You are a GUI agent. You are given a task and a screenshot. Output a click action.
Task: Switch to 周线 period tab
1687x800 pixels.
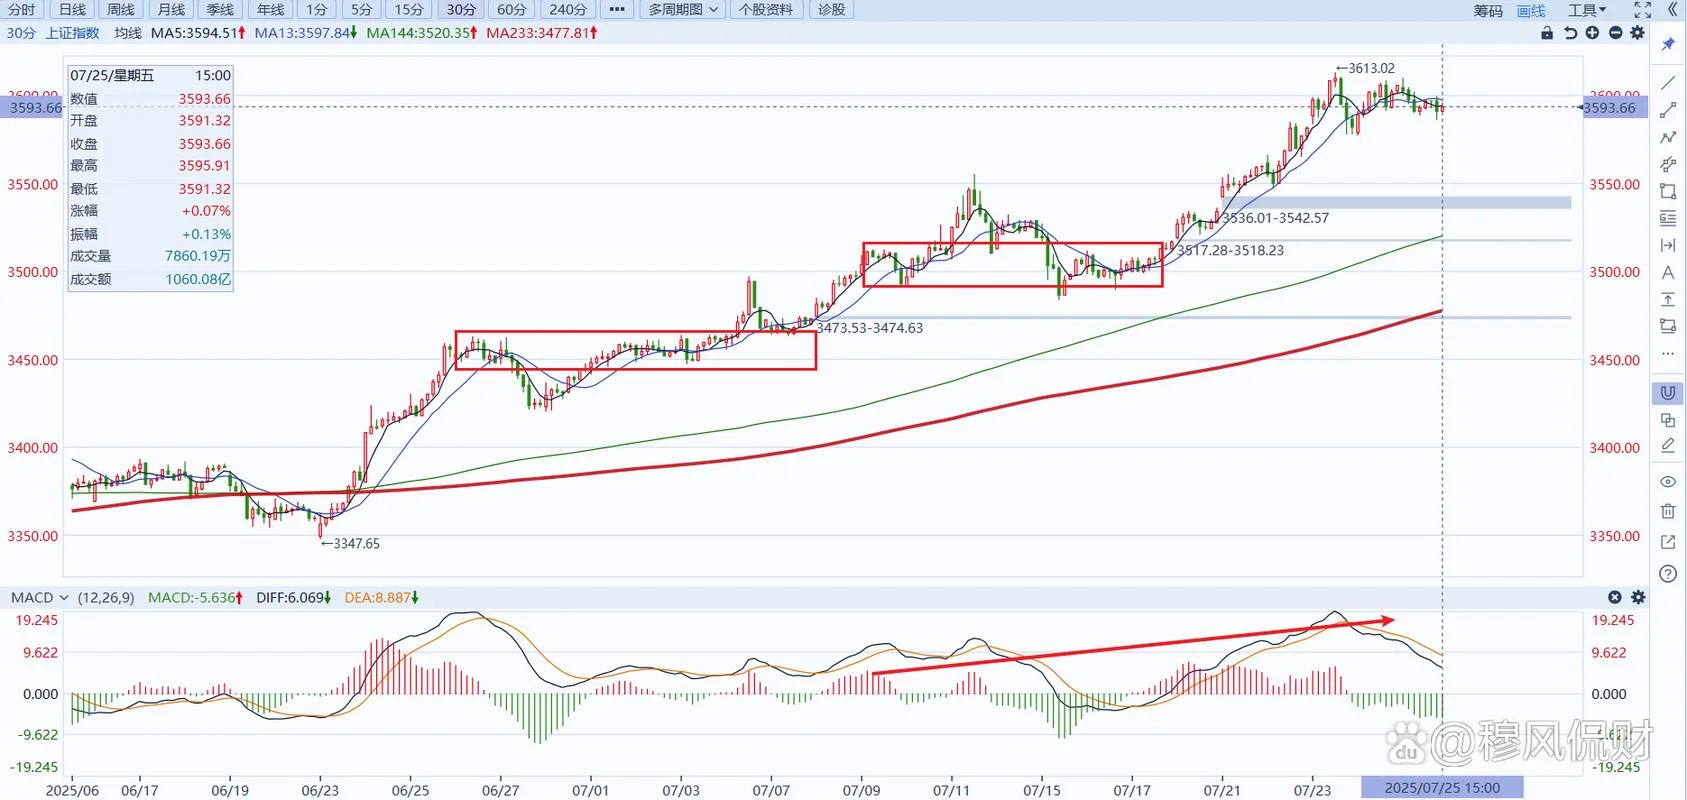click(x=121, y=9)
